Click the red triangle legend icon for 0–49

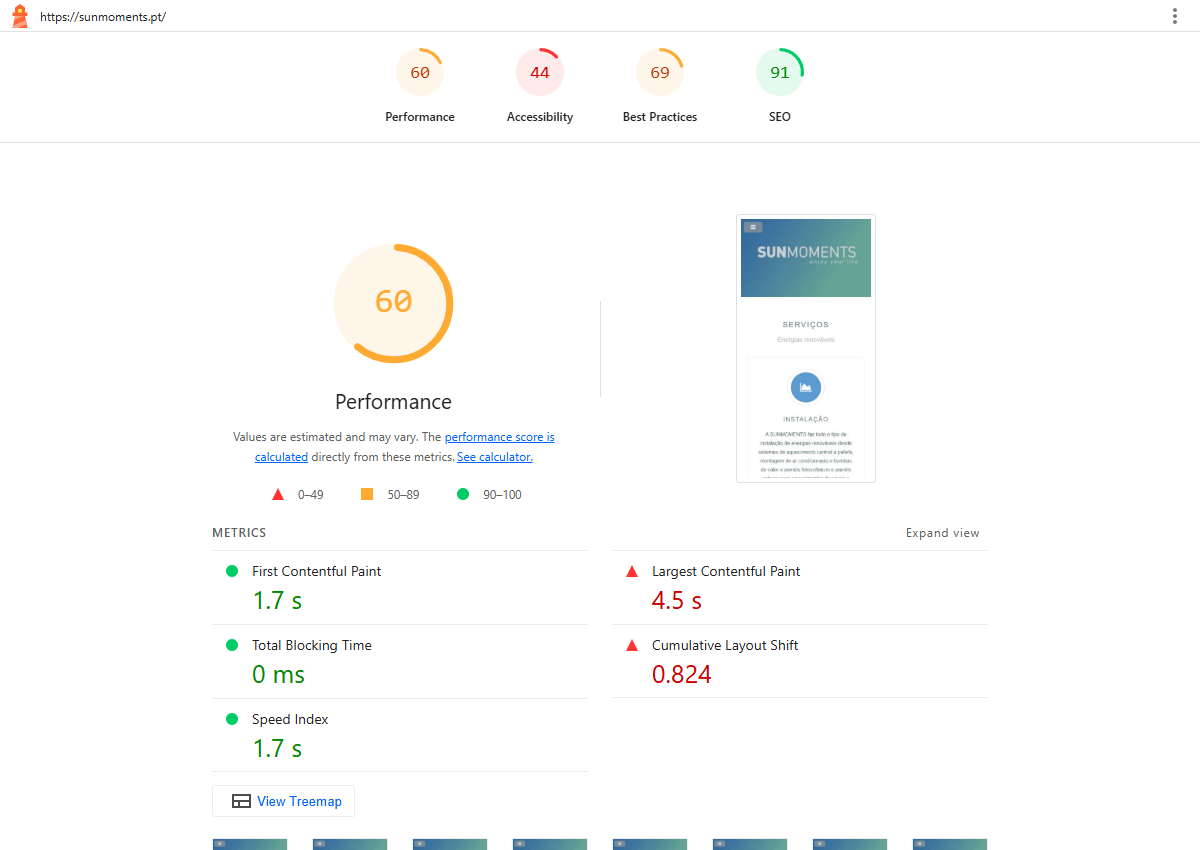[278, 494]
